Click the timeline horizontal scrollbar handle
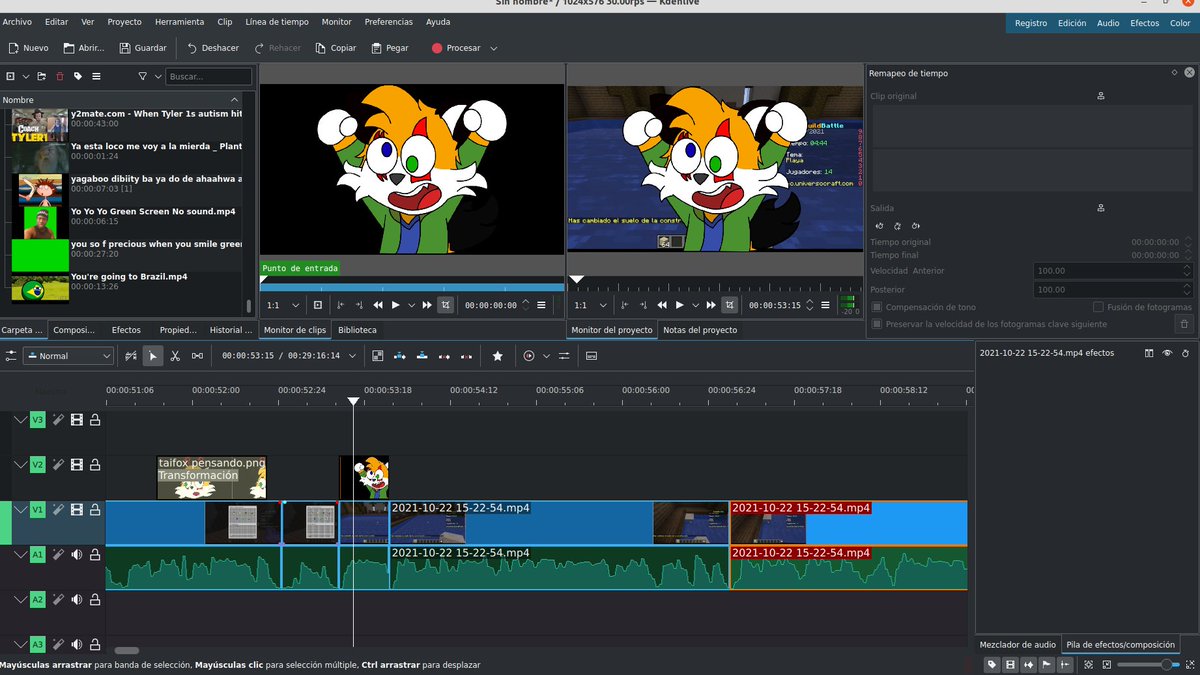The image size is (1200, 675). [x=128, y=651]
